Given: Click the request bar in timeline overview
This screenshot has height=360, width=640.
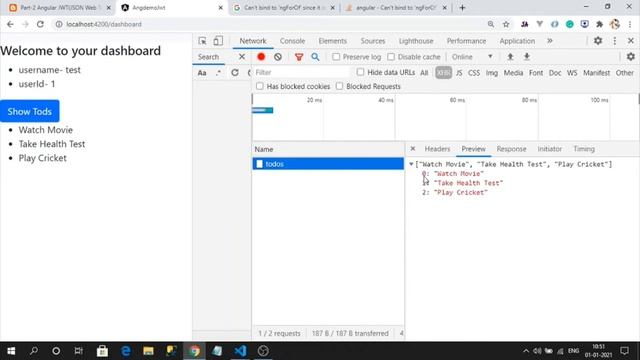Looking at the screenshot, I should point(262,110).
